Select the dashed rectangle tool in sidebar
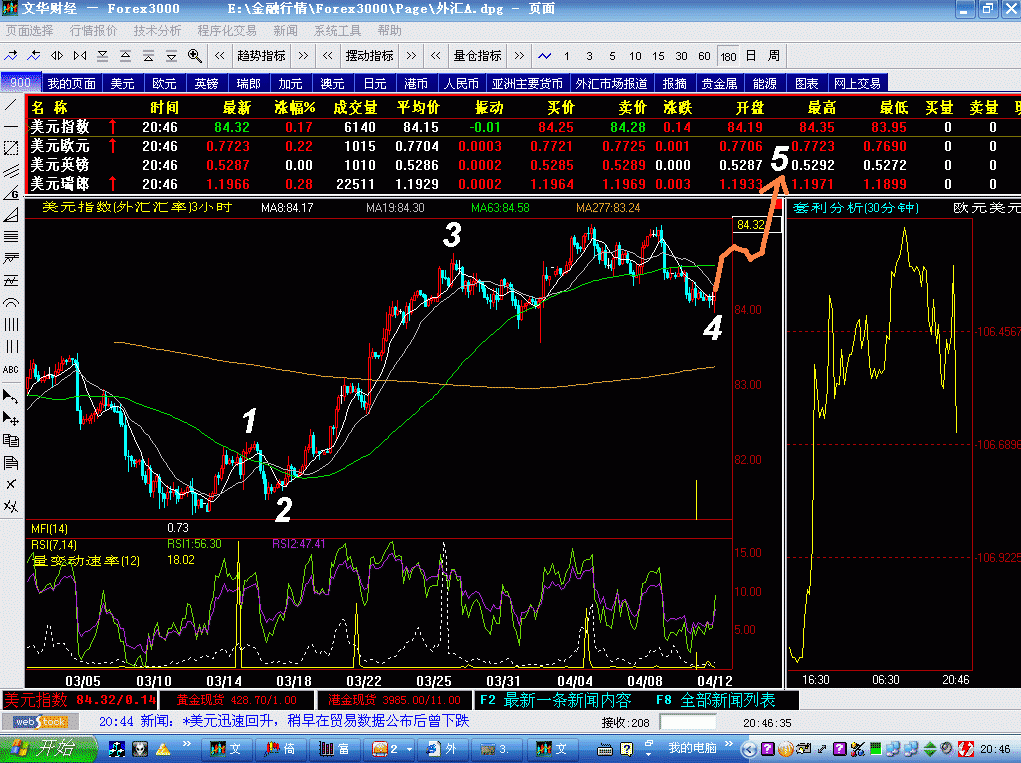This screenshot has width=1021, height=763. click(11, 148)
